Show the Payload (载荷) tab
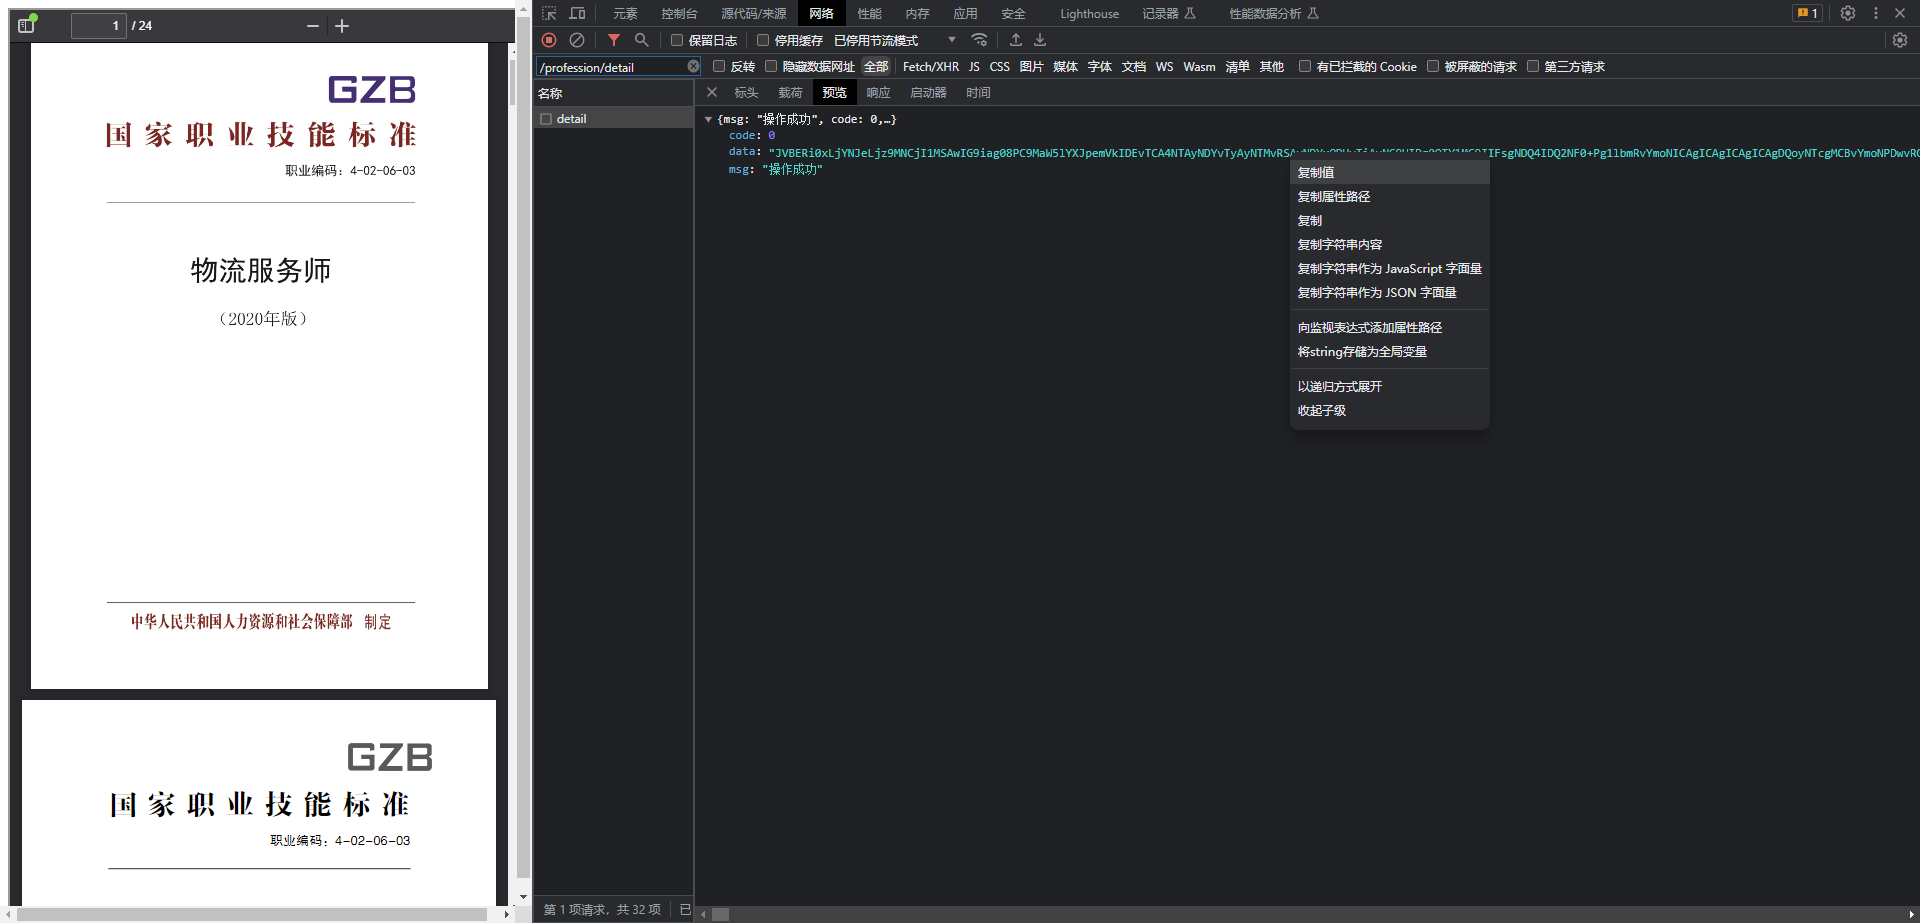The width and height of the screenshot is (1920, 923). click(790, 92)
